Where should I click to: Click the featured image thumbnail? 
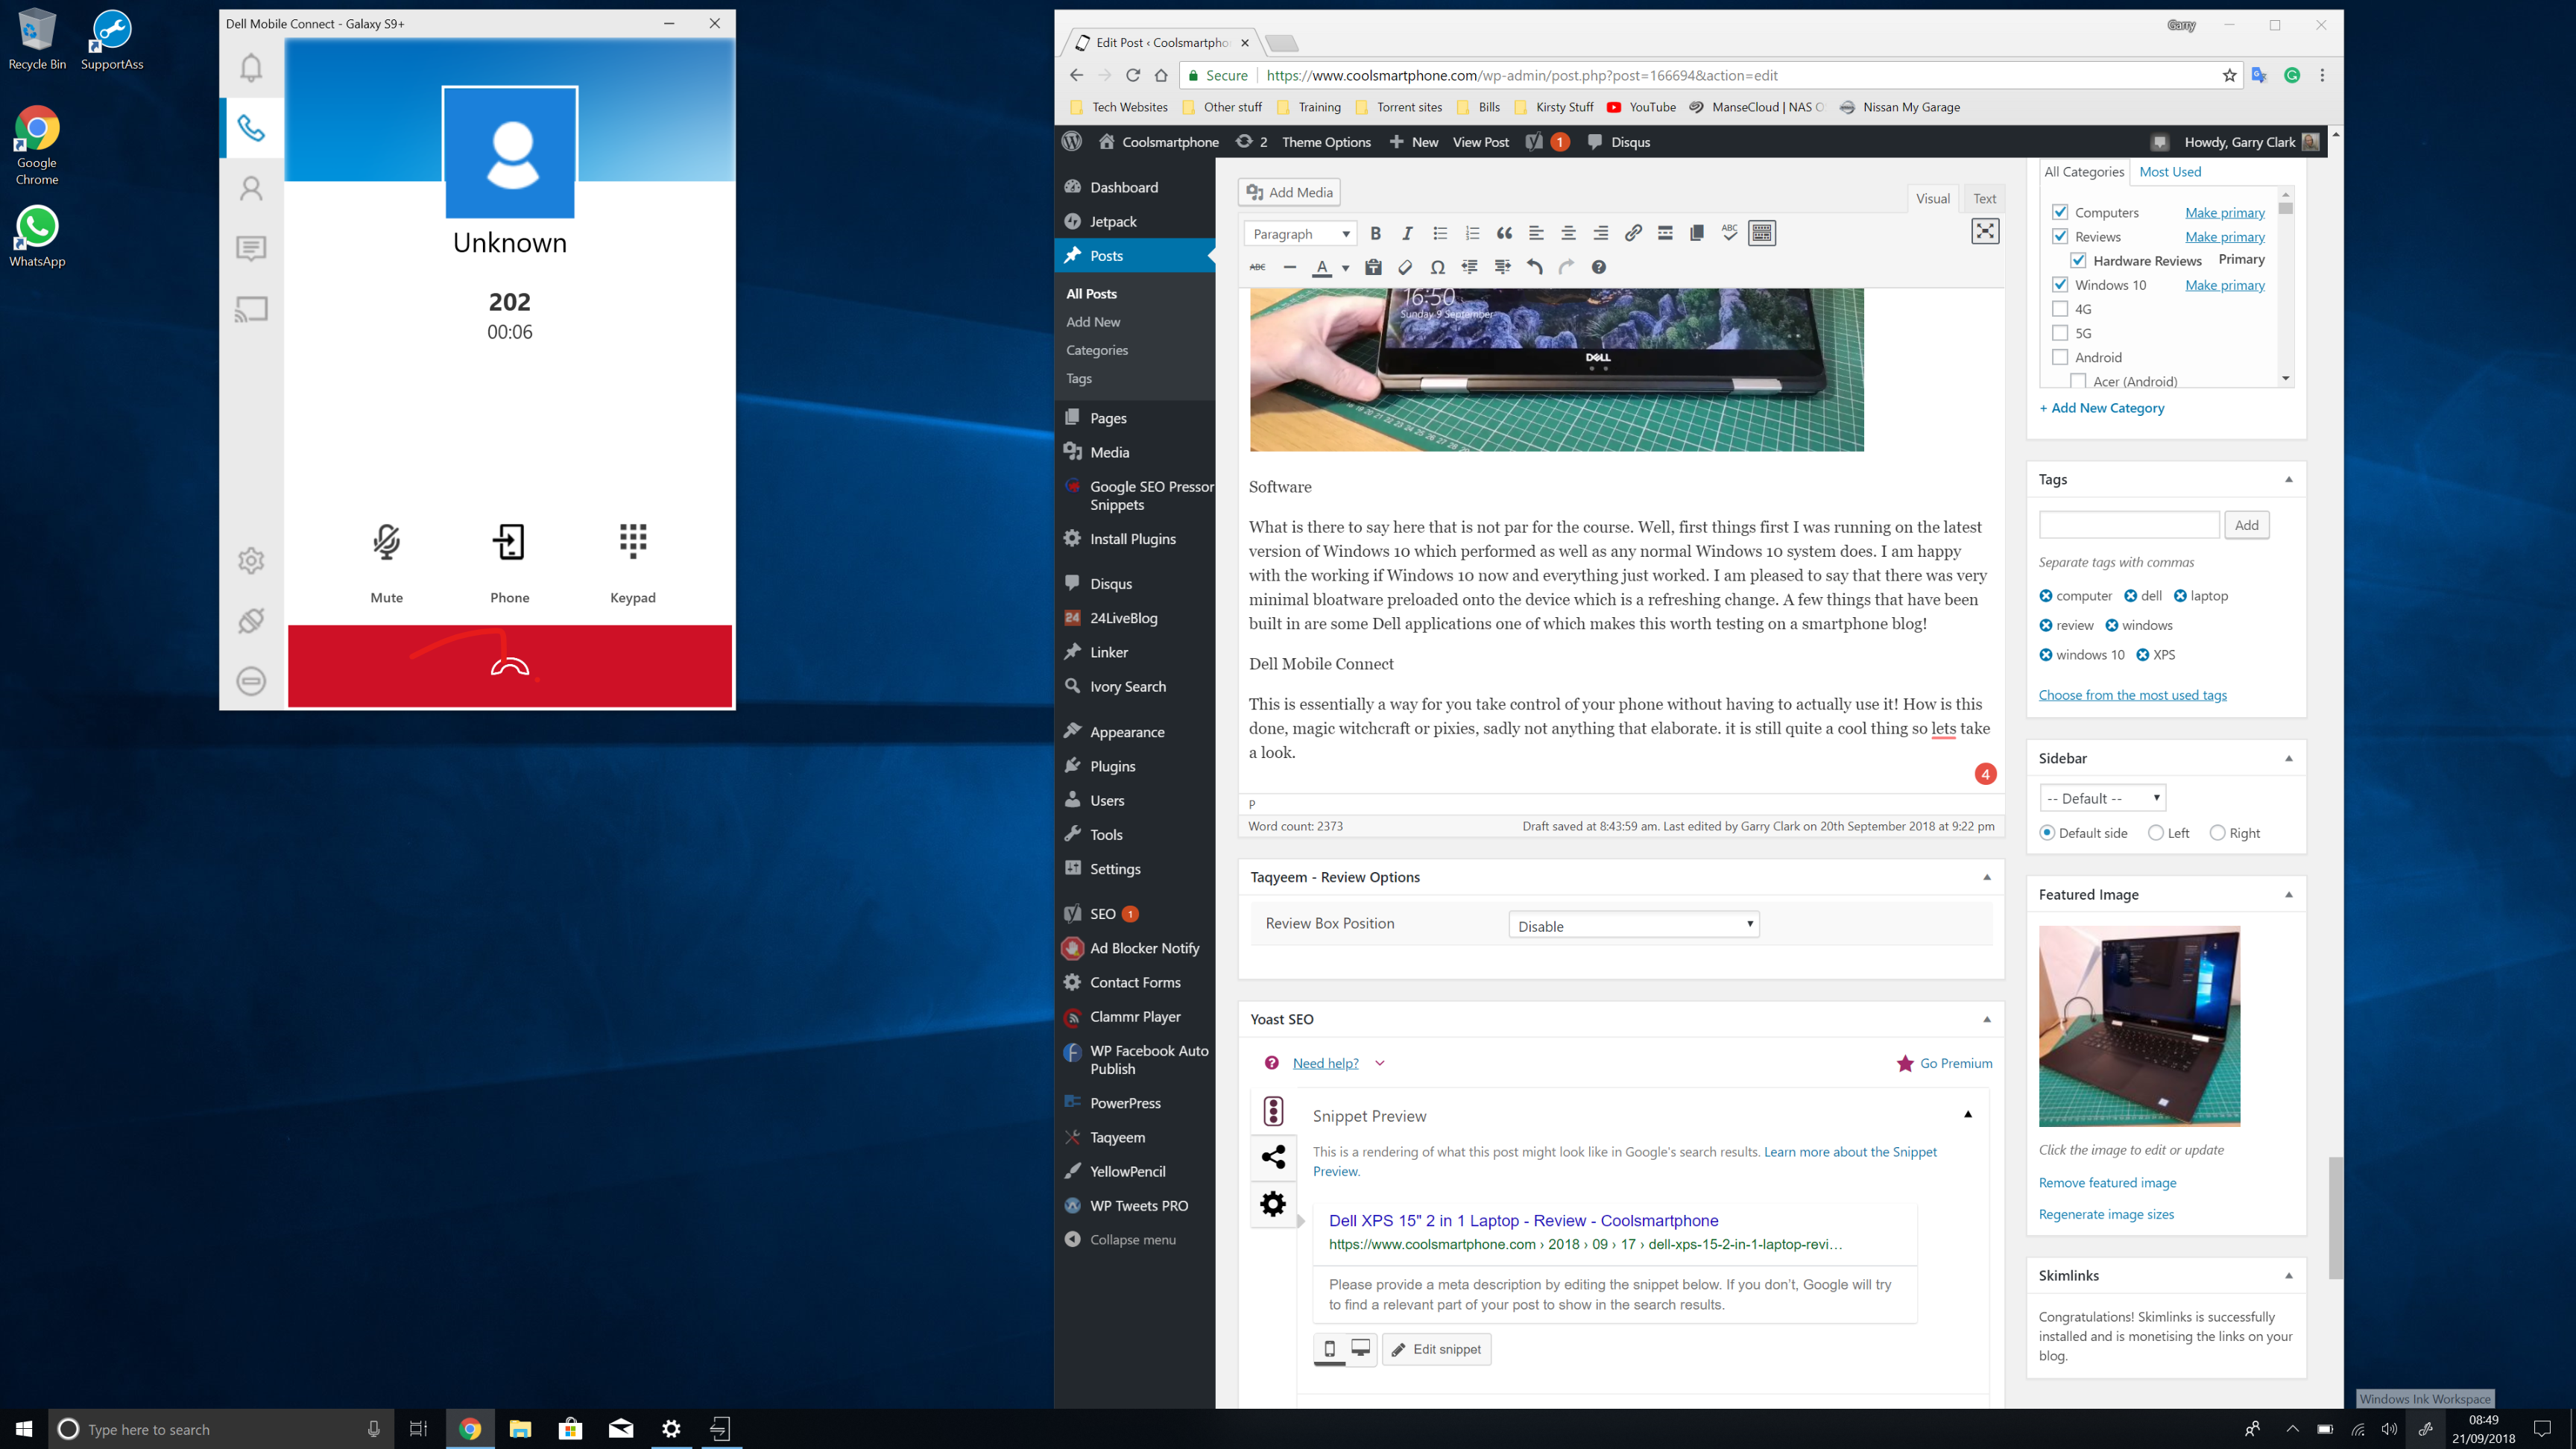point(2139,1026)
